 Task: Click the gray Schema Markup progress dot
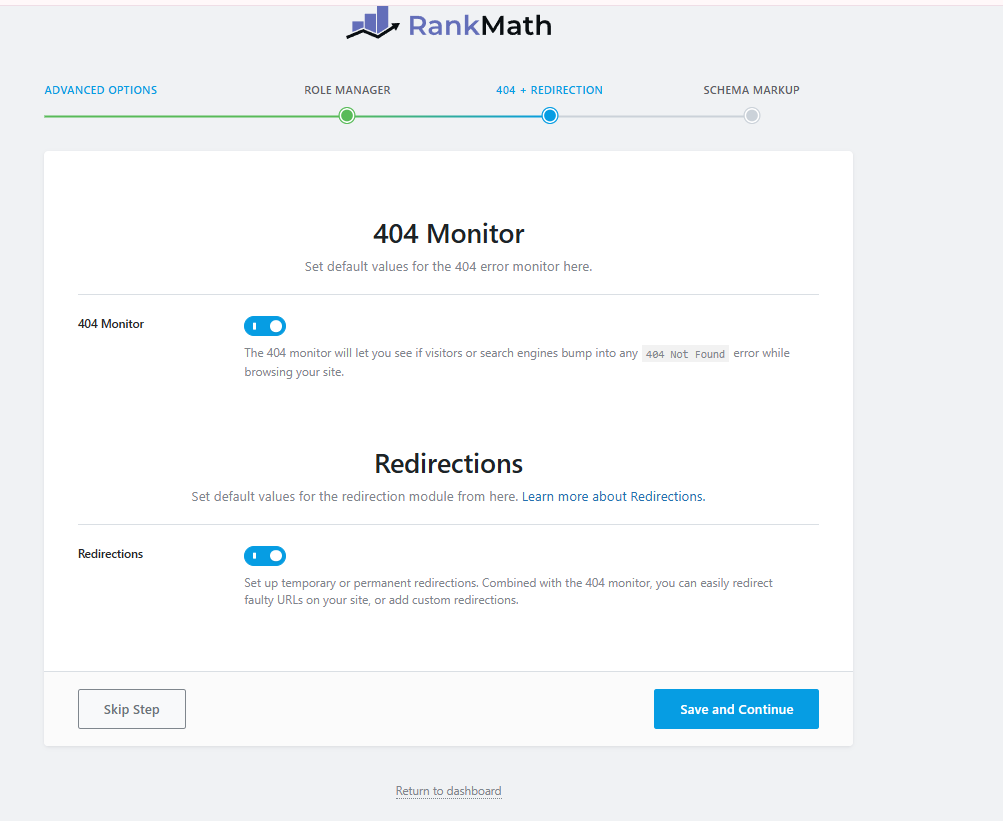coord(752,116)
